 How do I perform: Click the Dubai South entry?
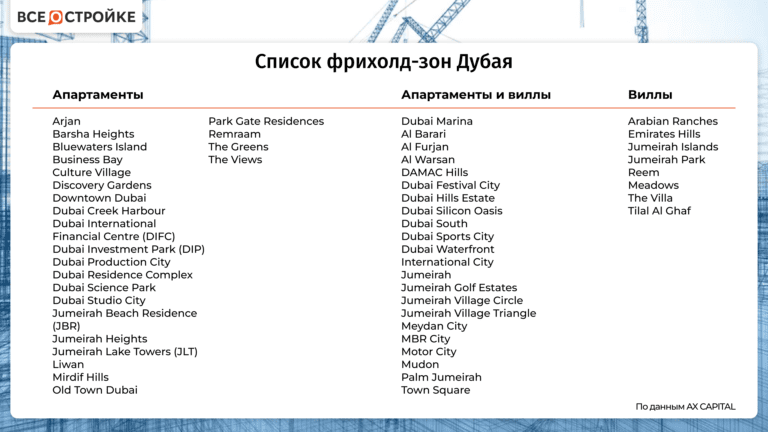click(434, 224)
